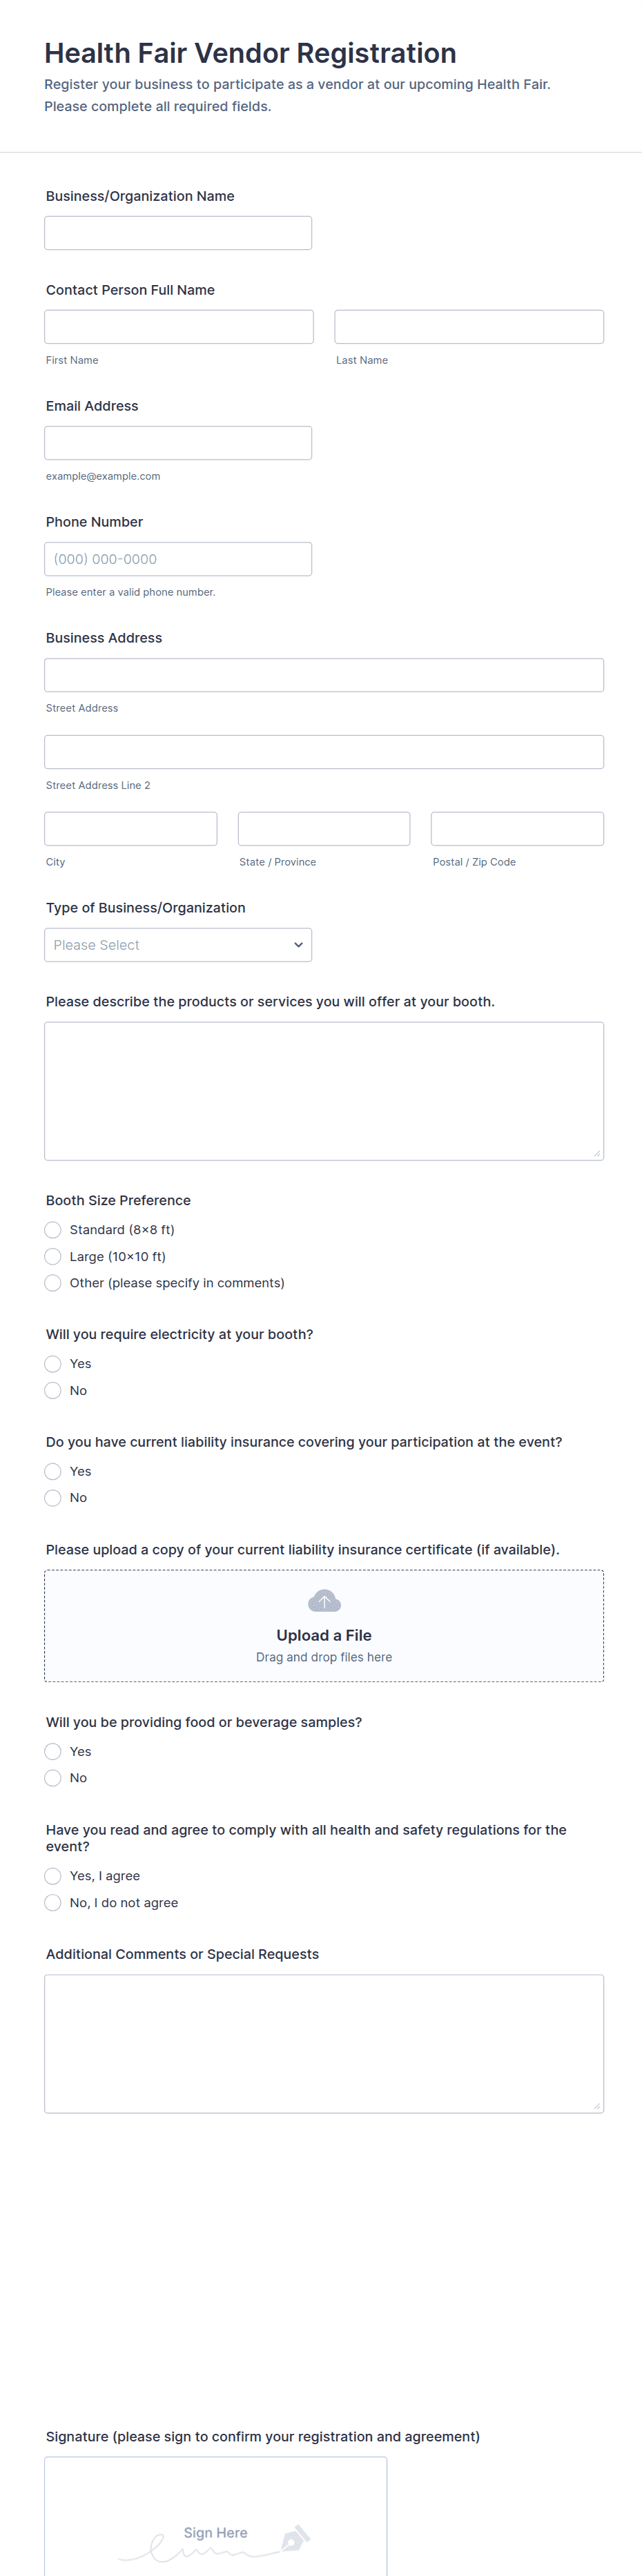Select Large (10×10 ft) booth size
Image resolution: width=642 pixels, height=2576 pixels.
pos(53,1257)
